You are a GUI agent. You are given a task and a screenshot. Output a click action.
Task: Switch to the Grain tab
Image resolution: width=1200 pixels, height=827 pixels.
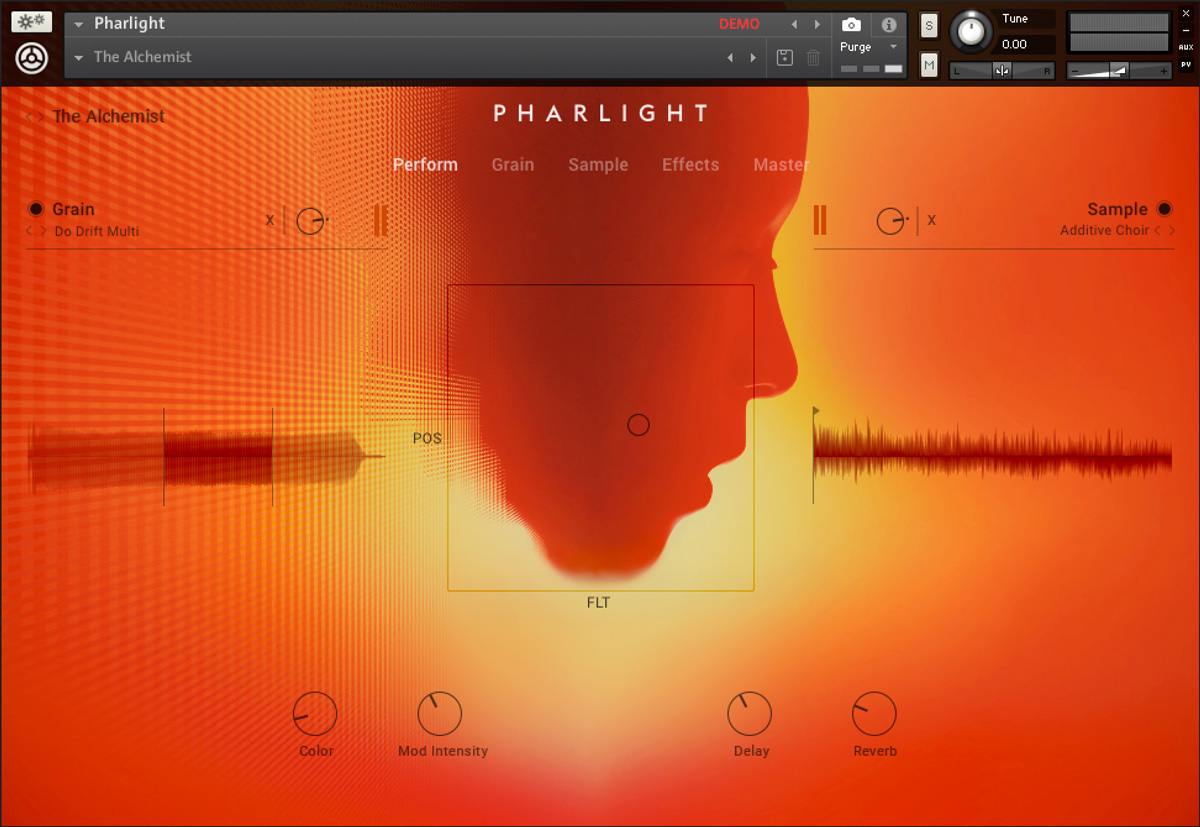[x=513, y=165]
